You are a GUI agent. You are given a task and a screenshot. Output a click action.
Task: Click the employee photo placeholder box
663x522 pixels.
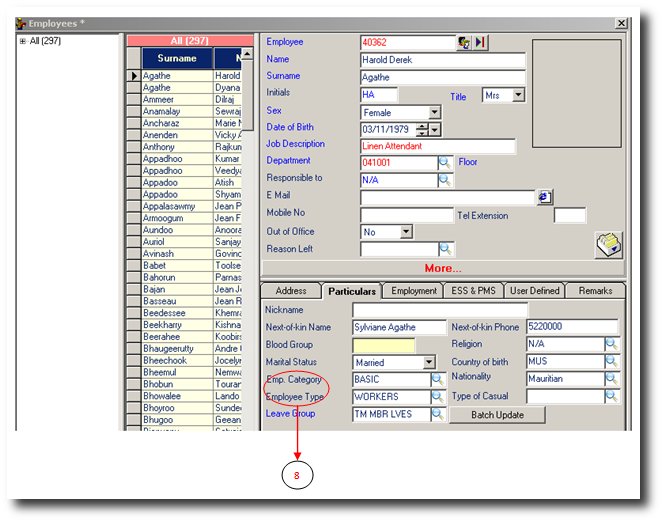click(x=576, y=93)
